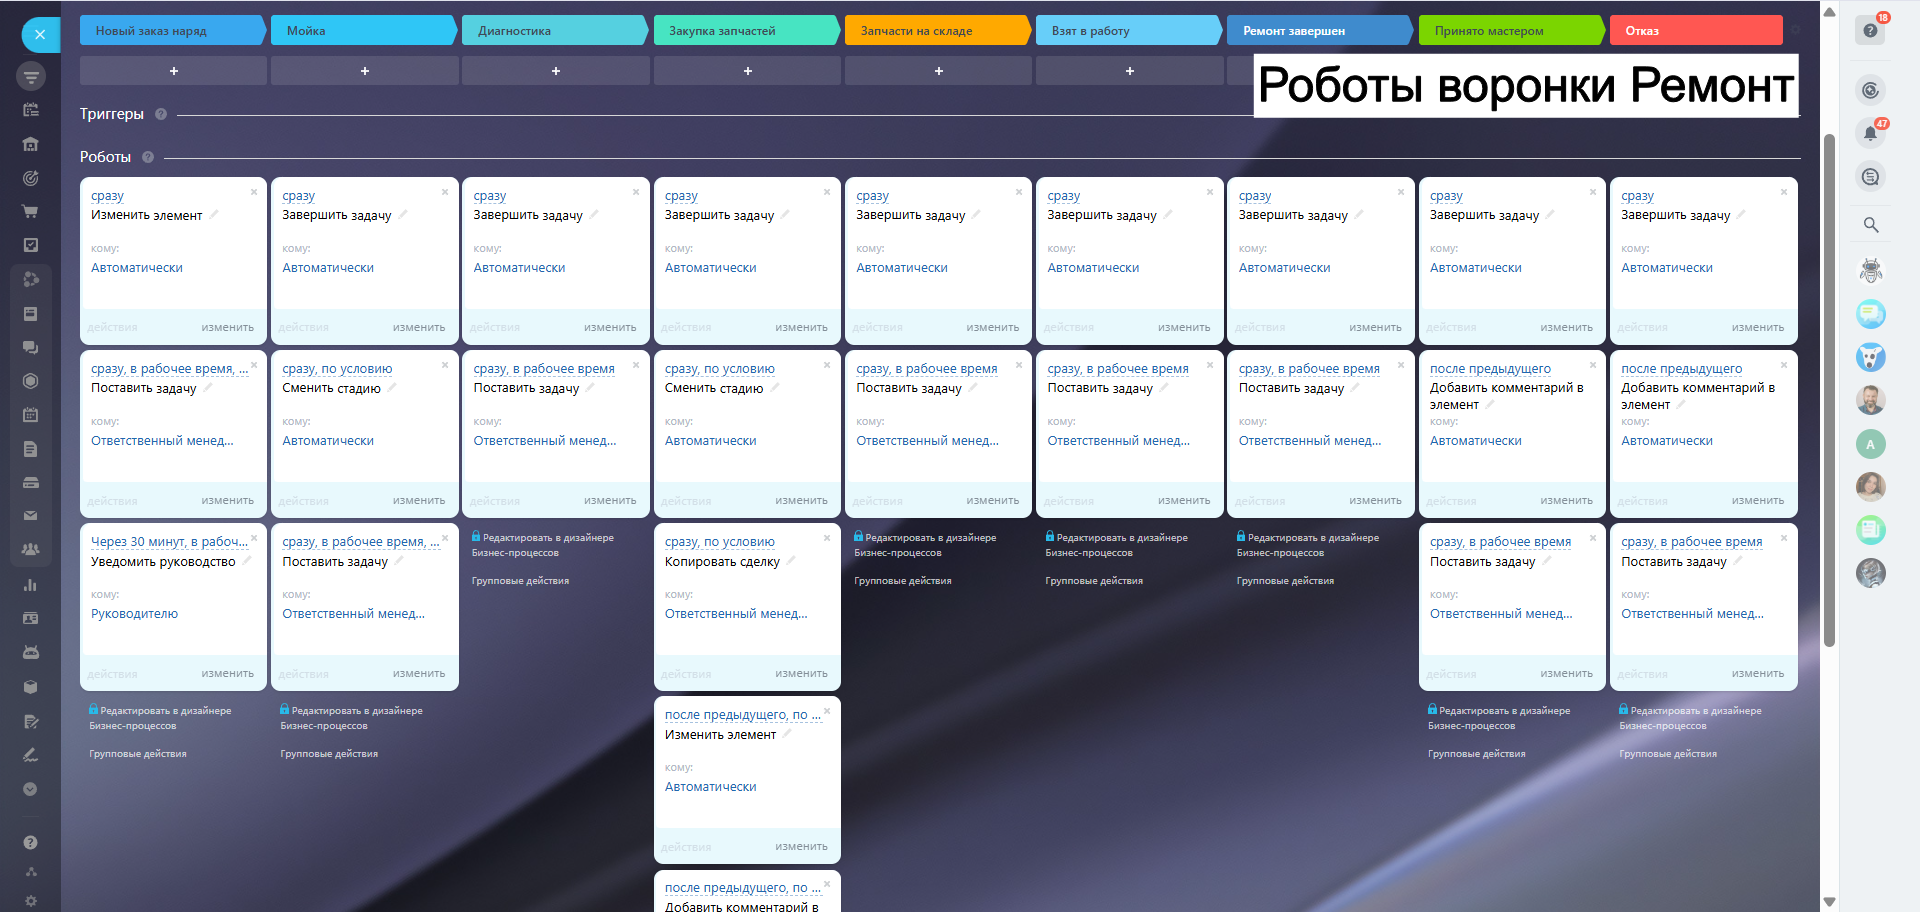The width and height of the screenshot is (1920, 912).
Task: Click the pencil beside Уведомить руководство
Action: 247,561
